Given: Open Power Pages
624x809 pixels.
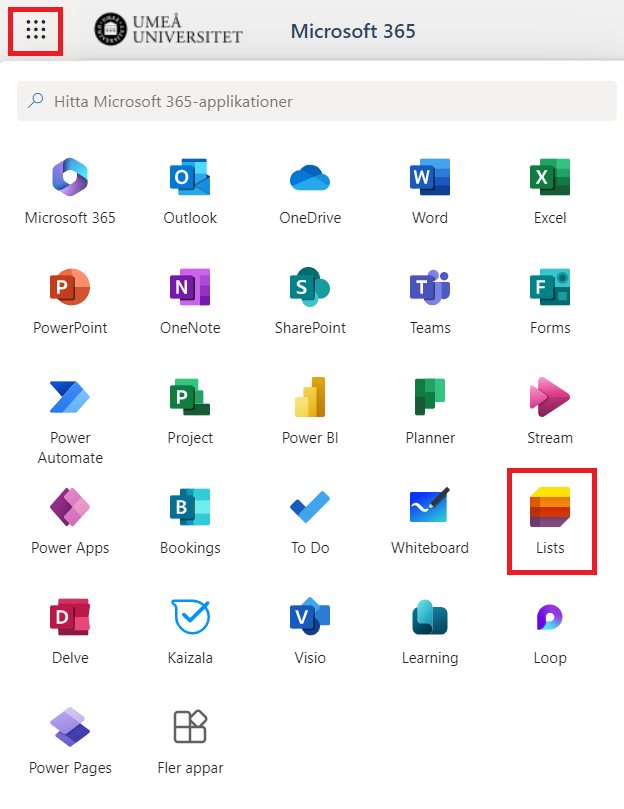Looking at the screenshot, I should point(70,726).
